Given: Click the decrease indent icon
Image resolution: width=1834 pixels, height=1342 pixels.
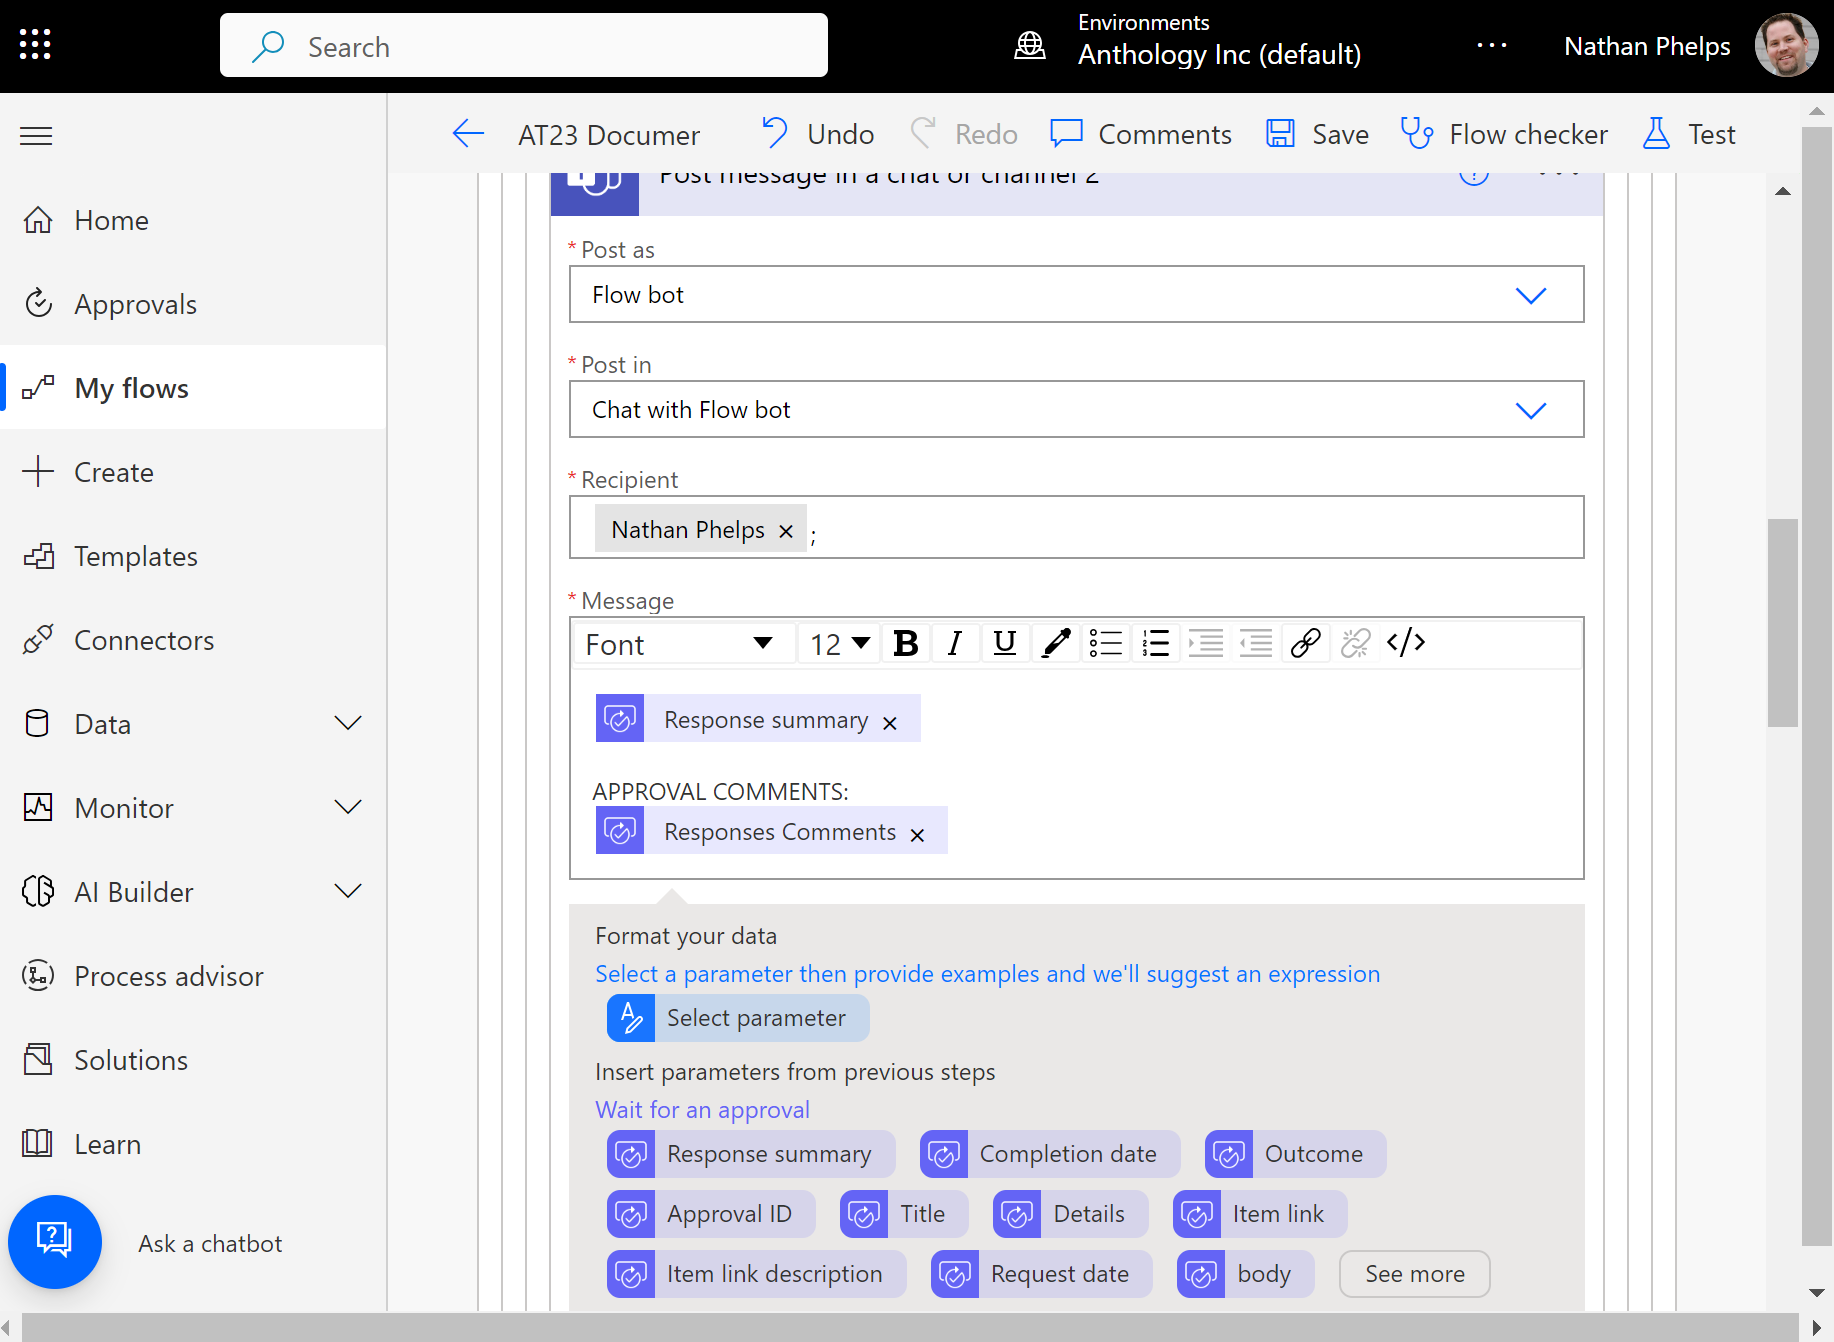Looking at the screenshot, I should point(1256,644).
